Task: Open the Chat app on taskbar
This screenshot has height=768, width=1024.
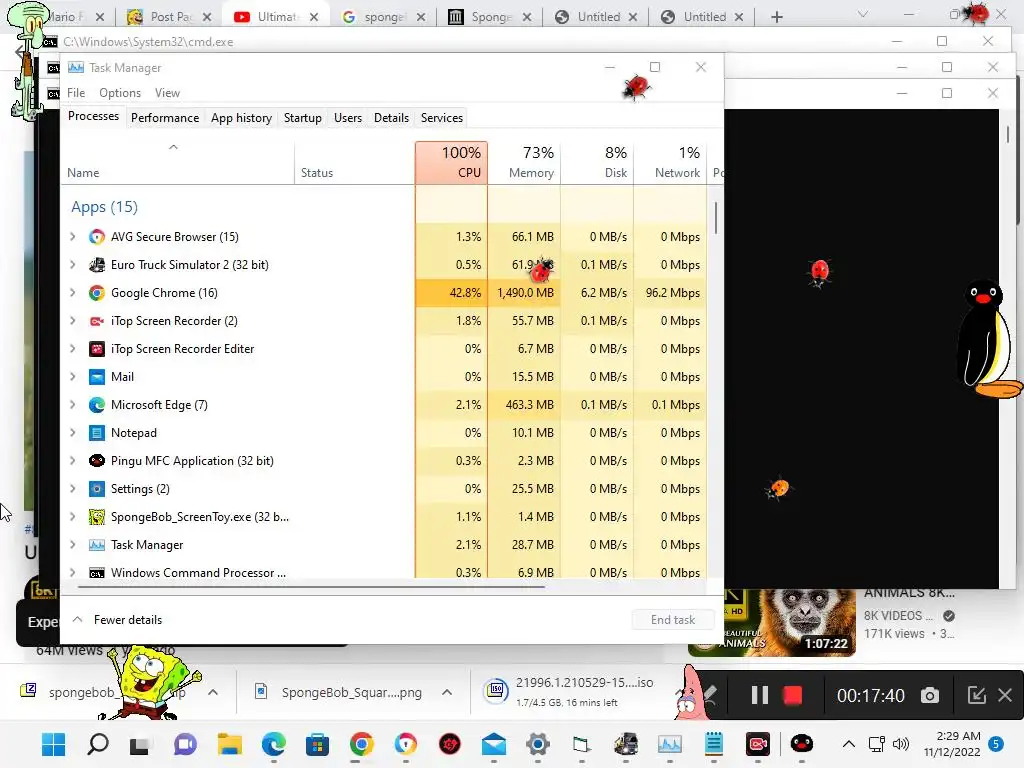Action: [185, 744]
